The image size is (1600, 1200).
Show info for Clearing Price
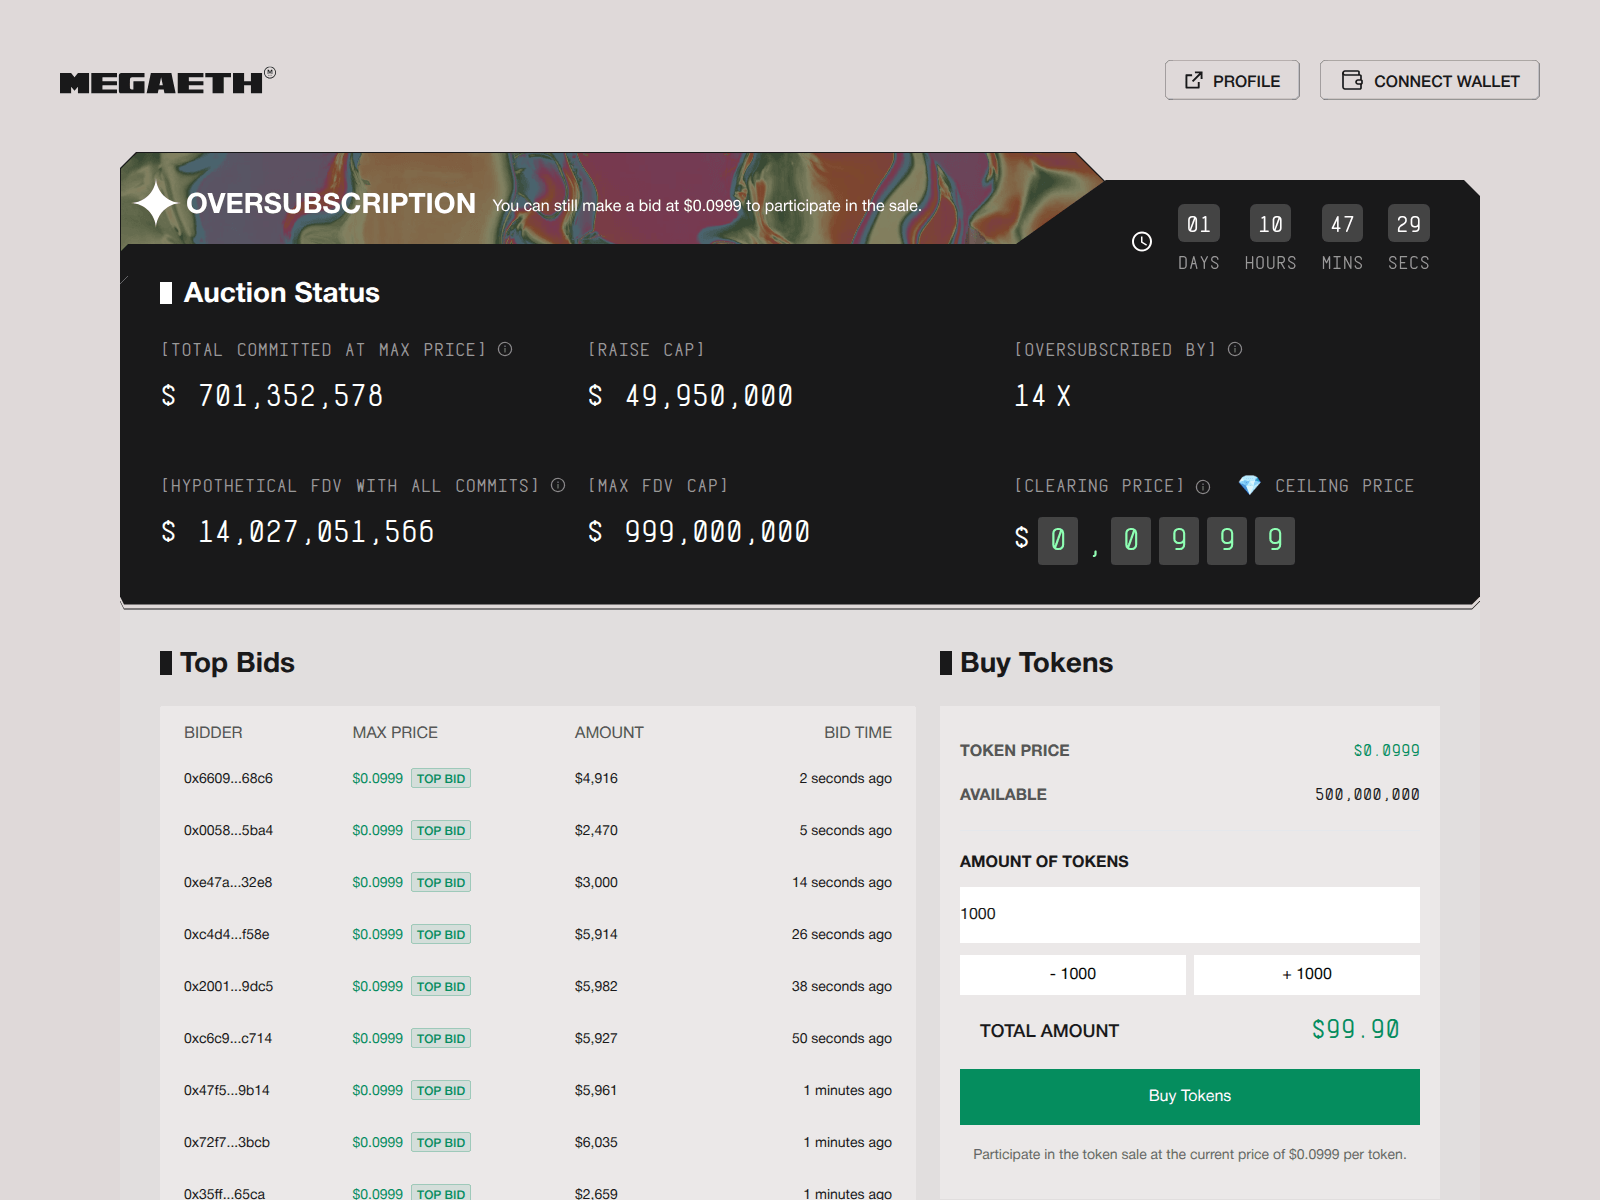tap(1203, 486)
